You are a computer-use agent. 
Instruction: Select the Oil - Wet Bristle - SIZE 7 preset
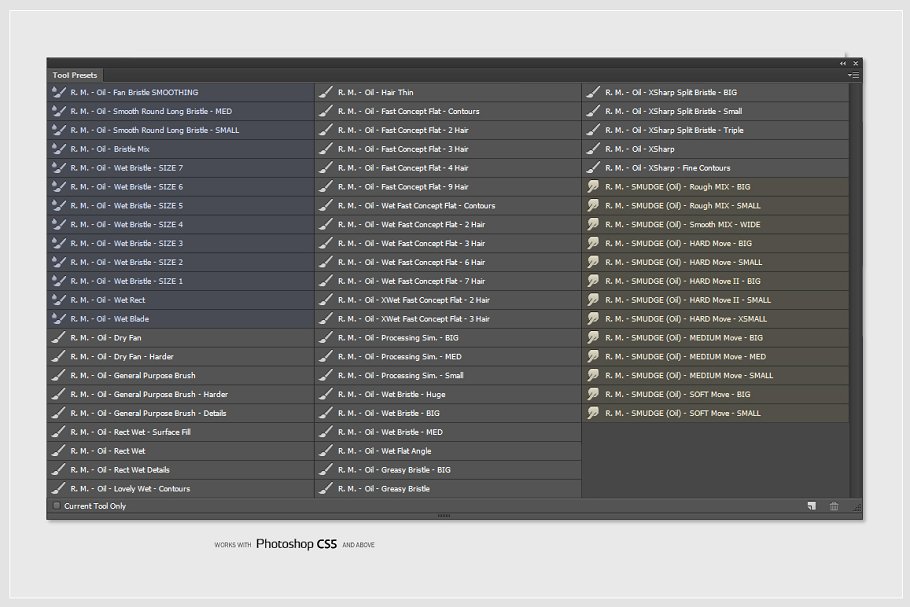(126, 168)
